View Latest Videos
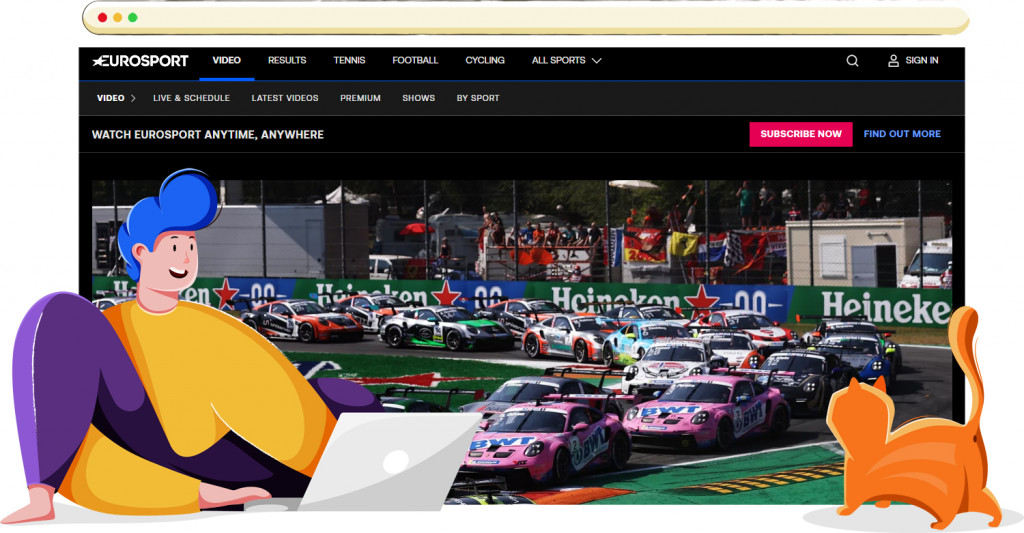 pos(285,98)
